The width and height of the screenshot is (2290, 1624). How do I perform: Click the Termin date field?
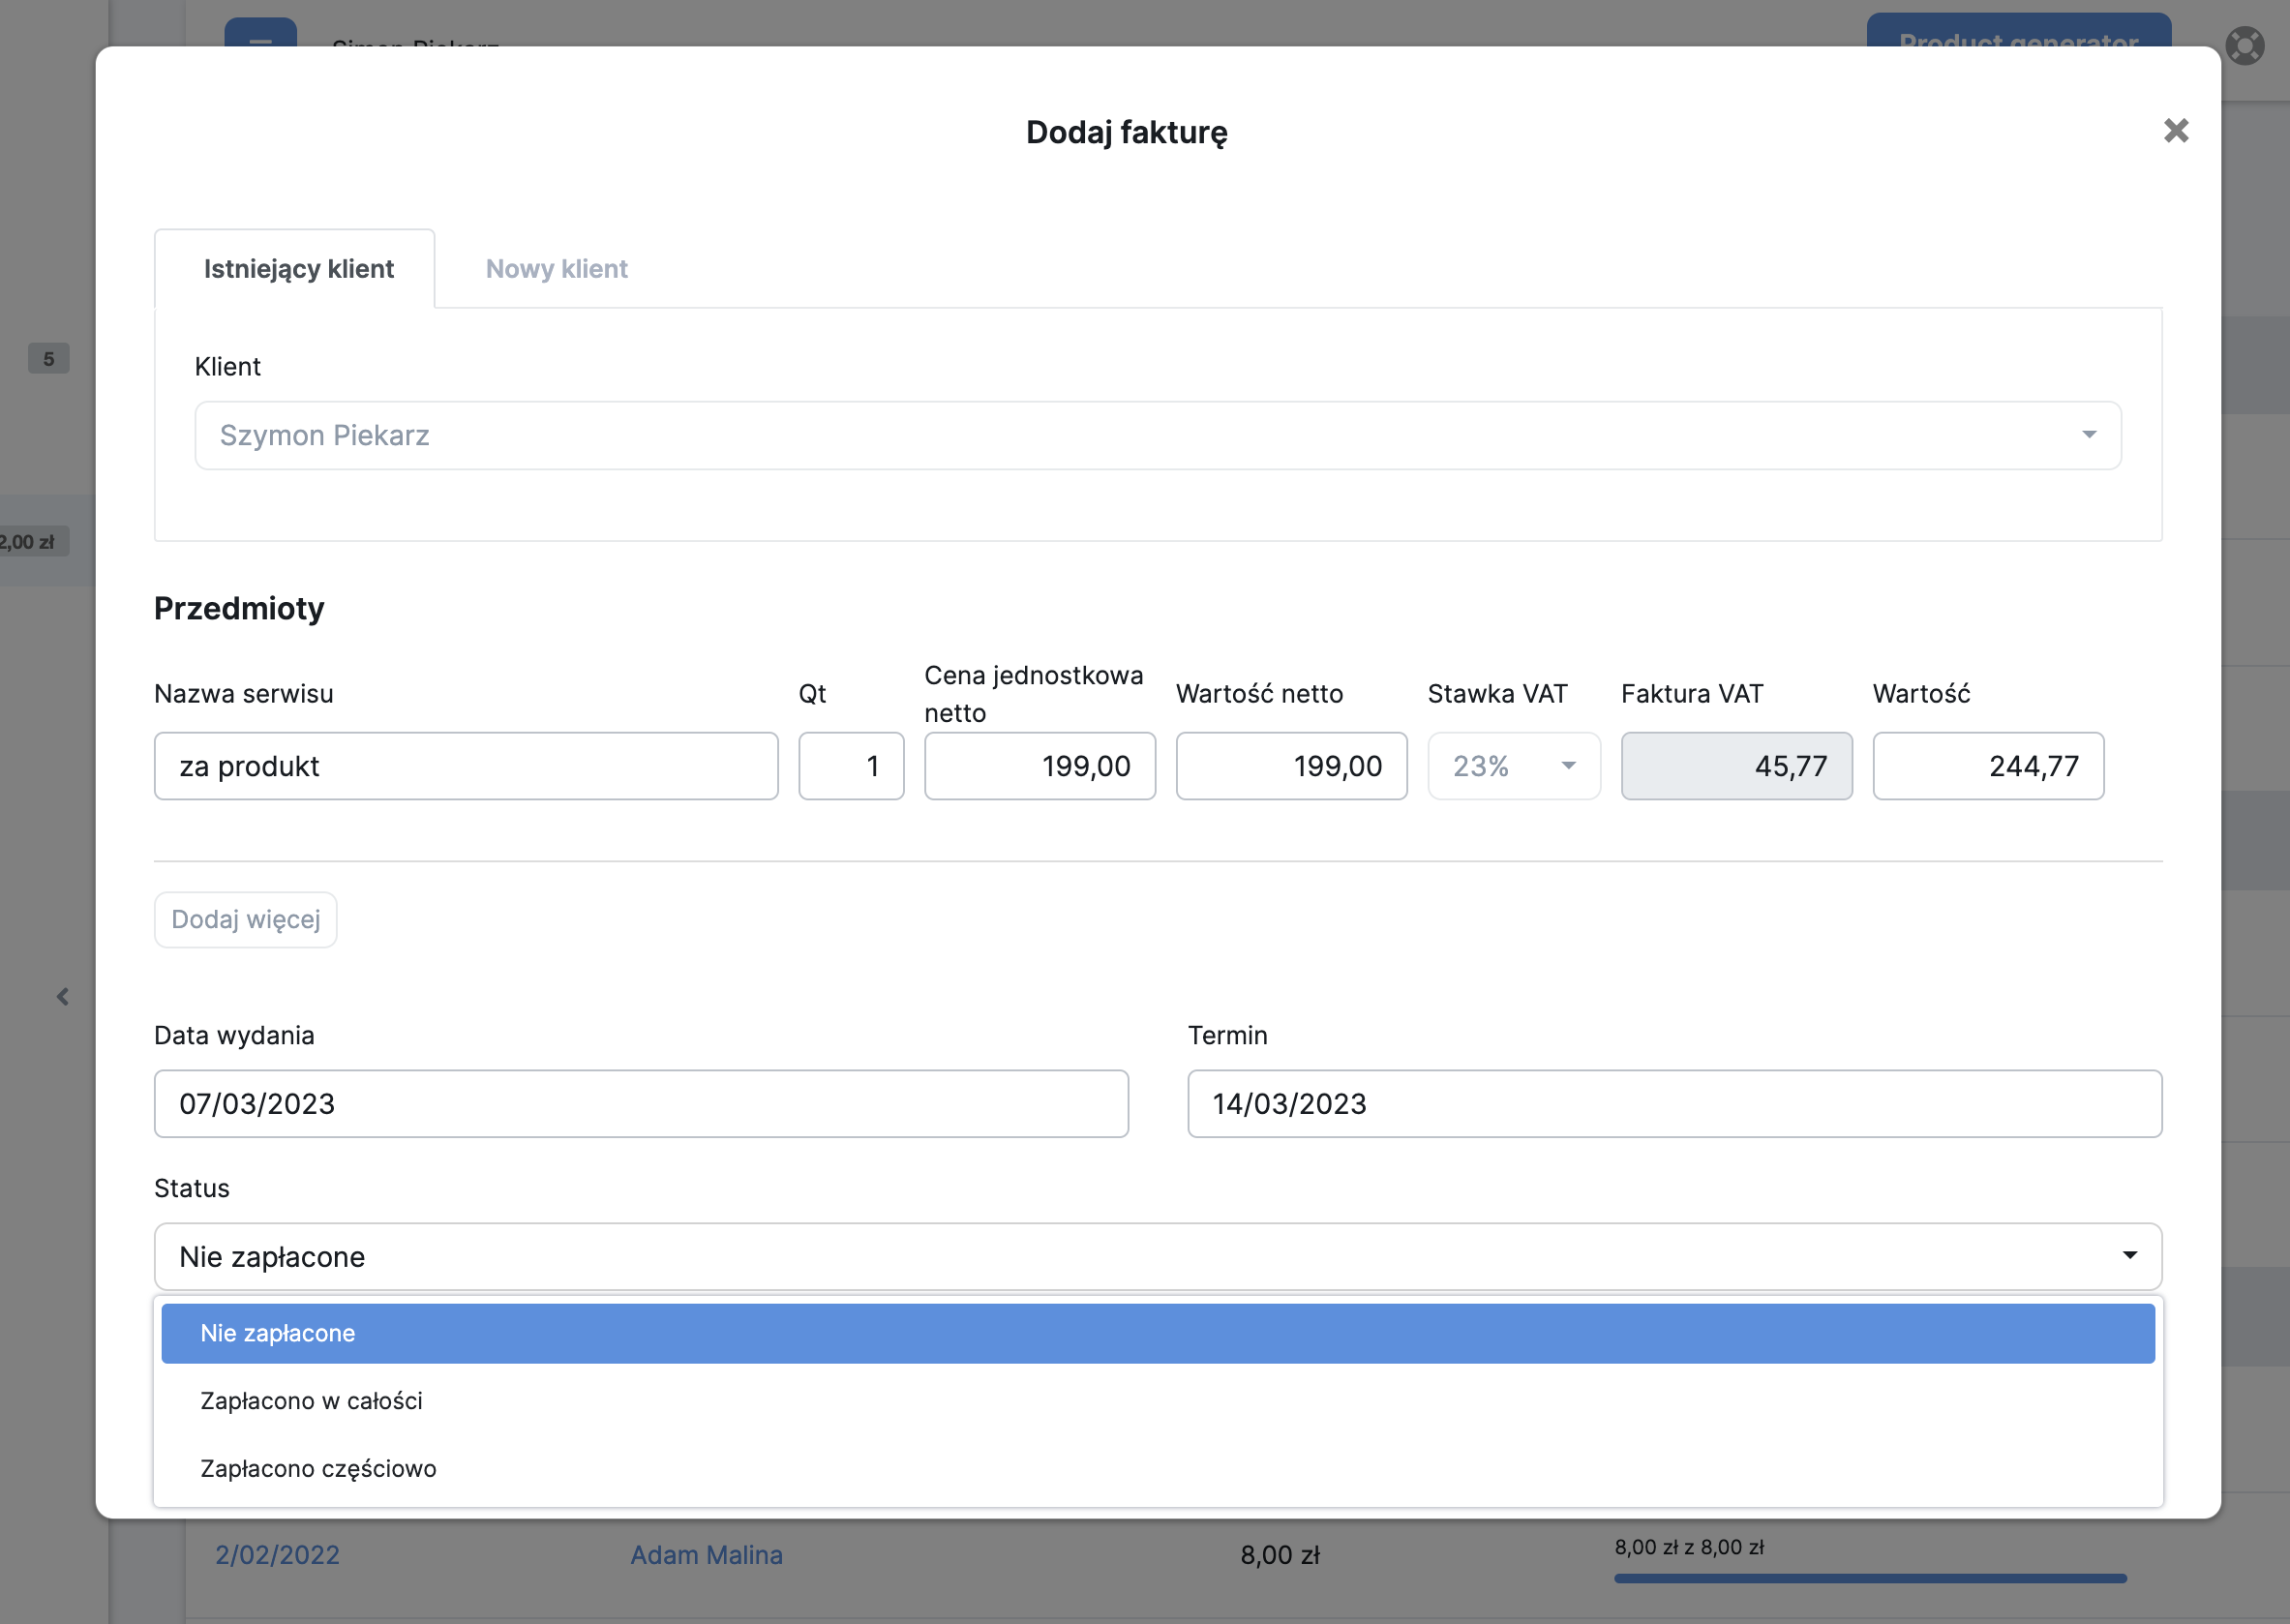tap(1673, 1104)
